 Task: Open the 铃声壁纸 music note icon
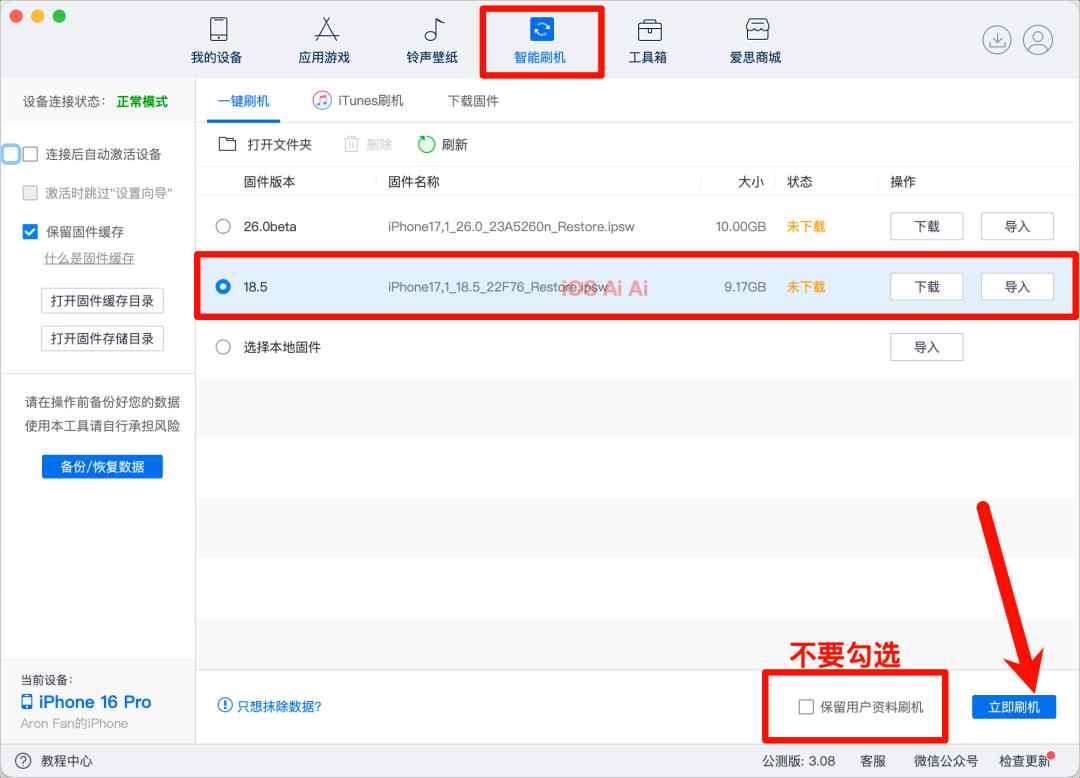[434, 30]
